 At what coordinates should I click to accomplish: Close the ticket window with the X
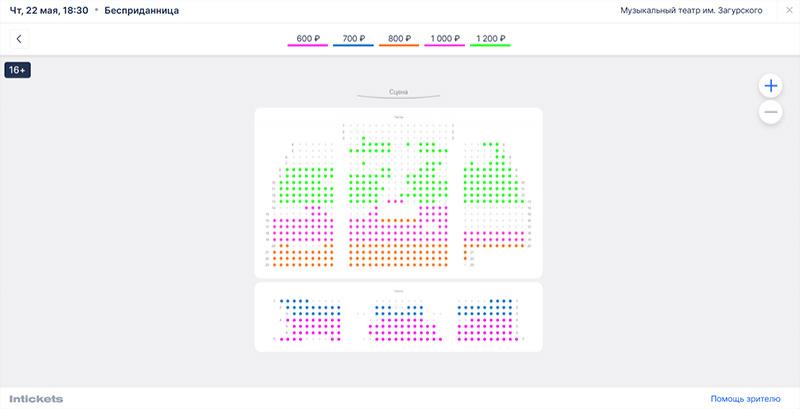(789, 10)
